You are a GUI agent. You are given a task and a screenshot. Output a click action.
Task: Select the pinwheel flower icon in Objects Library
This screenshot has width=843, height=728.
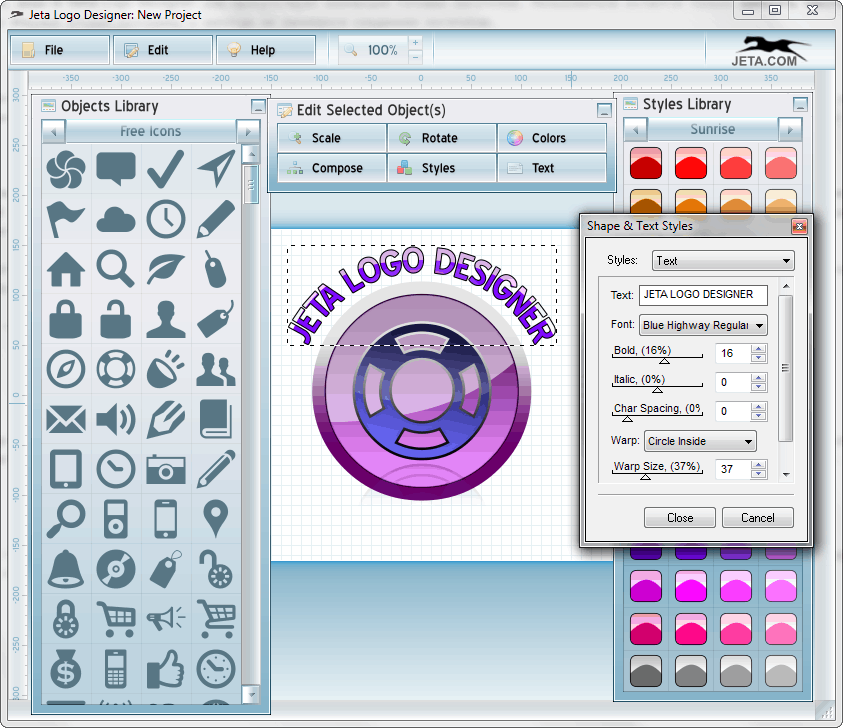coord(66,169)
